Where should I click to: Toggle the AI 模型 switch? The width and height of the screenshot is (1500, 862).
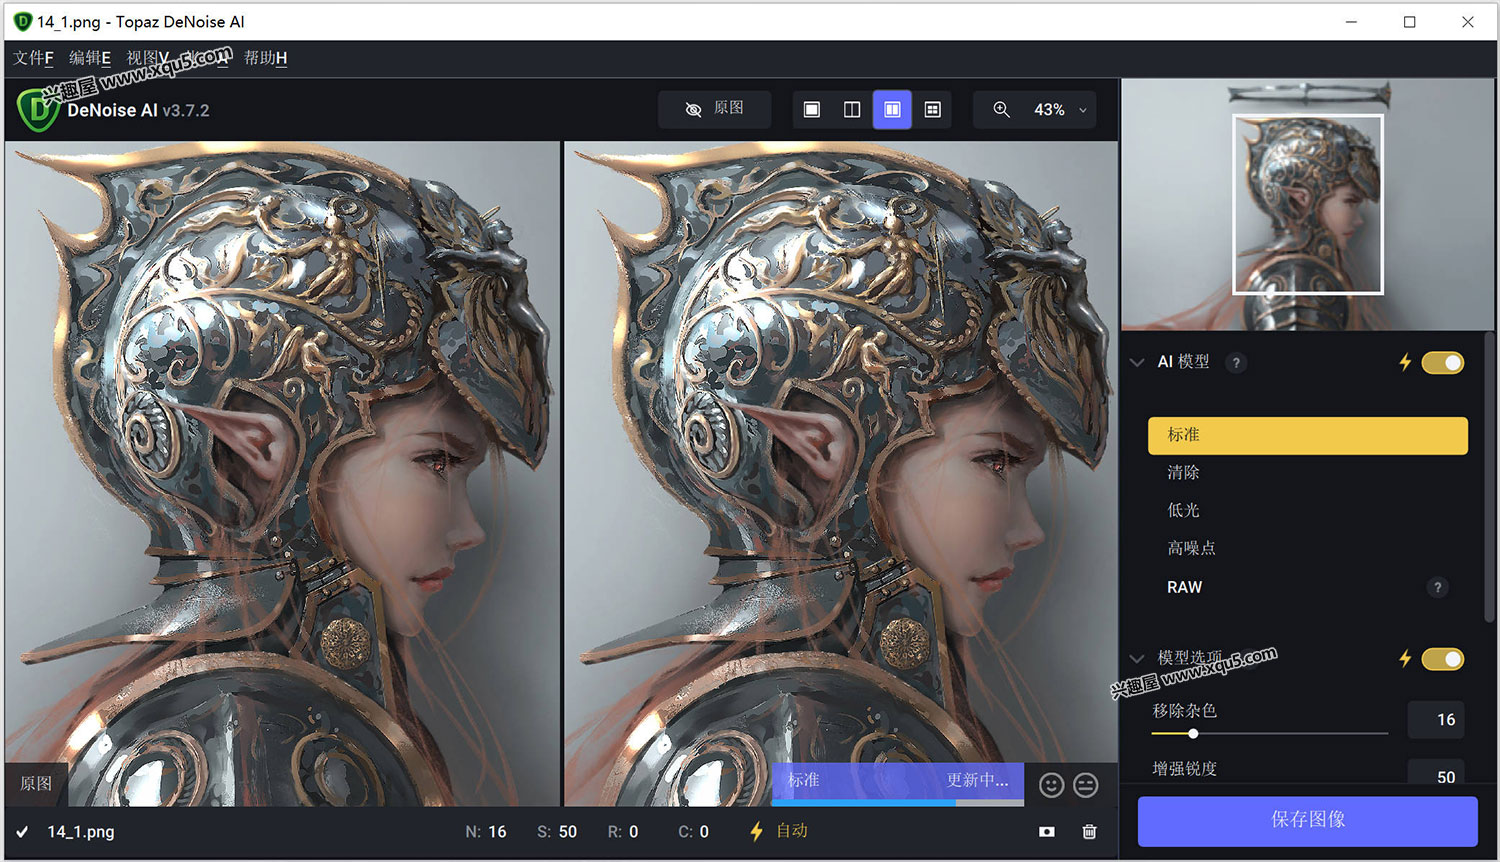tap(1443, 362)
